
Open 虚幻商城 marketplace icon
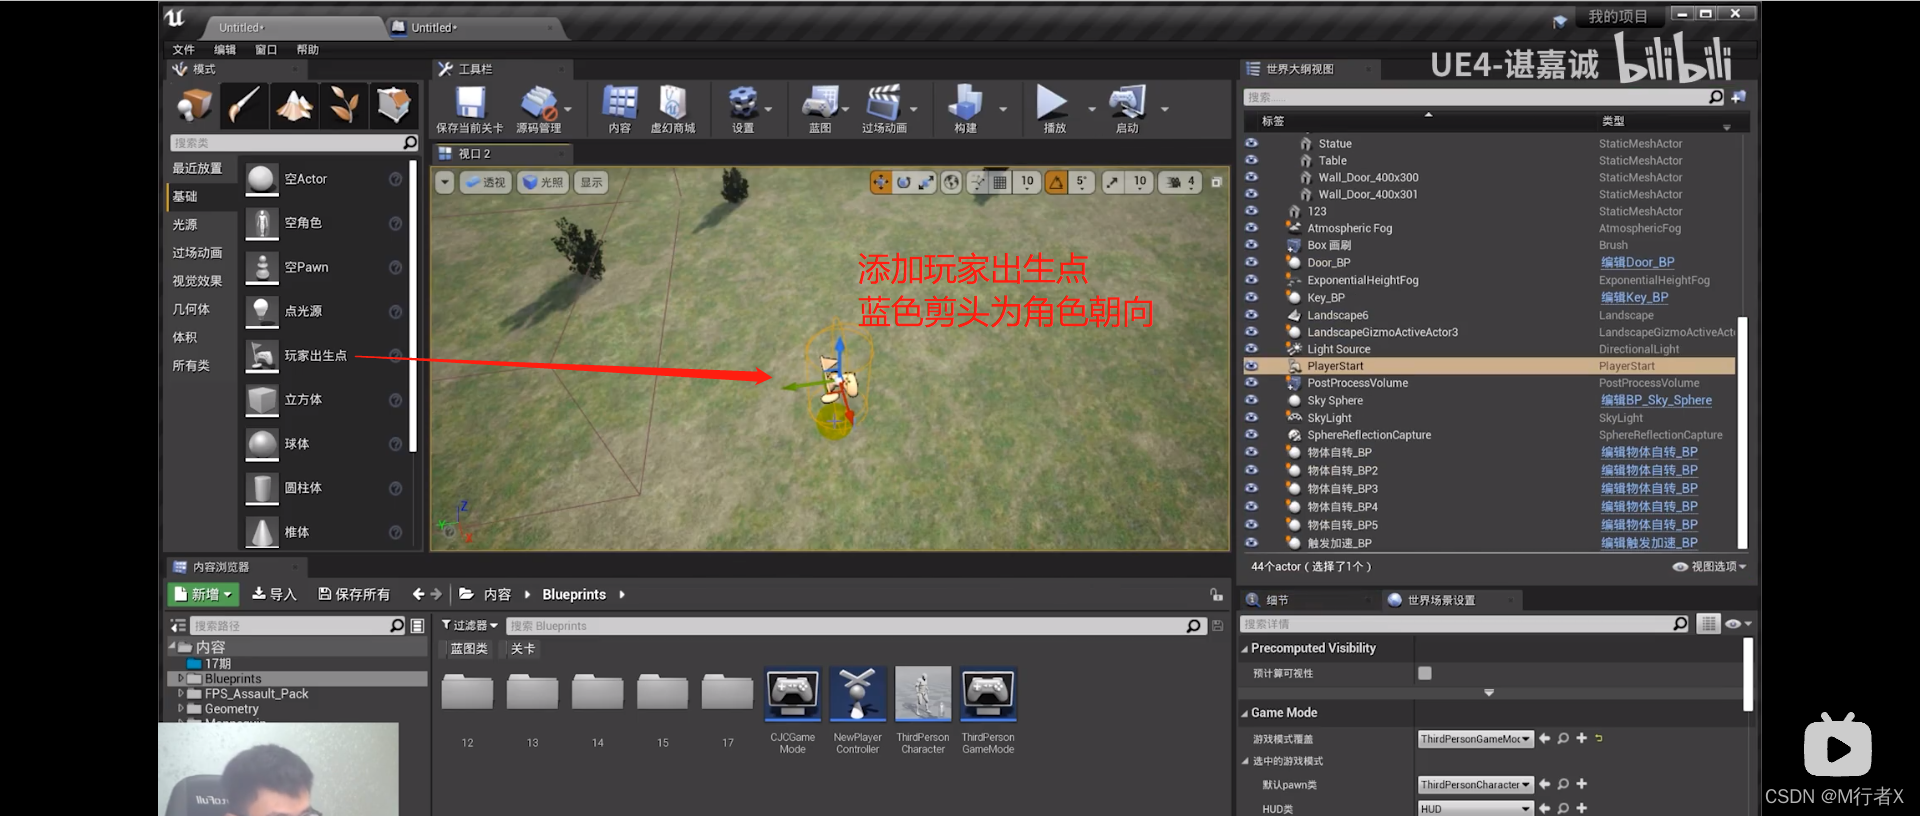tap(673, 109)
